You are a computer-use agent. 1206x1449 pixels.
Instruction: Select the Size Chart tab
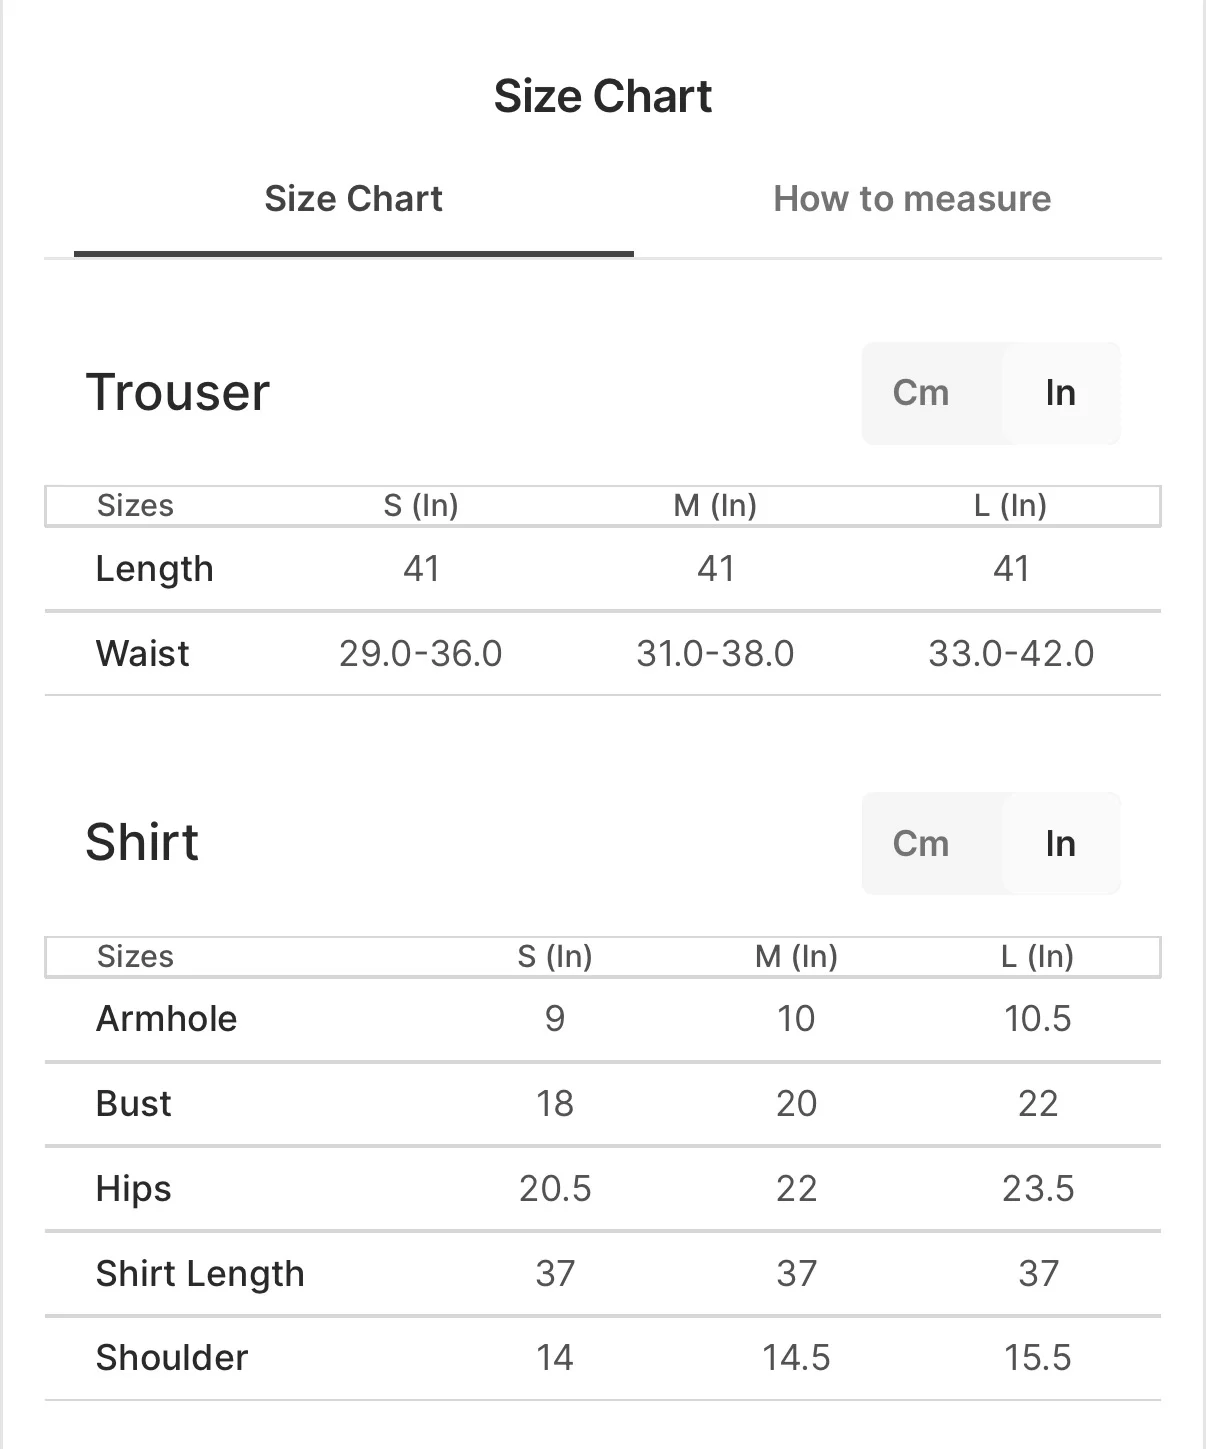coord(353,199)
